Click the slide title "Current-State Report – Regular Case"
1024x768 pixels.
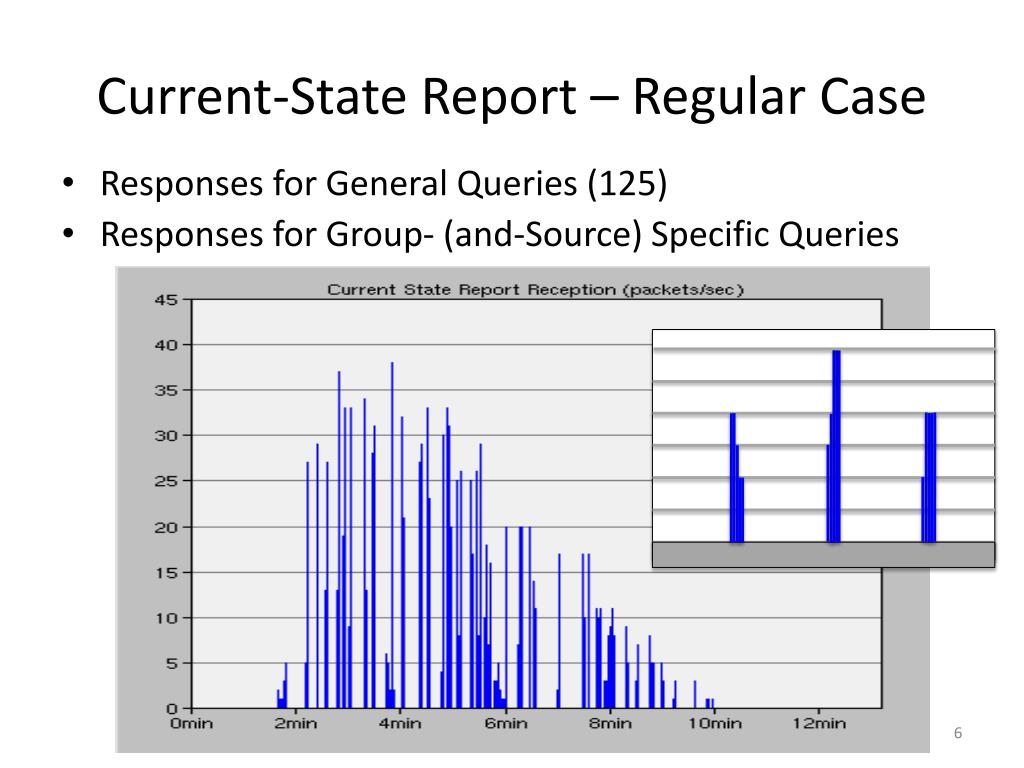pos(511,97)
